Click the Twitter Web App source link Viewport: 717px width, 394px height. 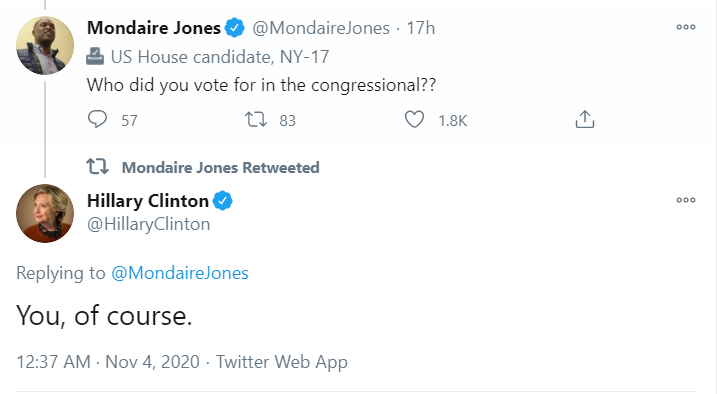pyautogui.click(x=282, y=362)
